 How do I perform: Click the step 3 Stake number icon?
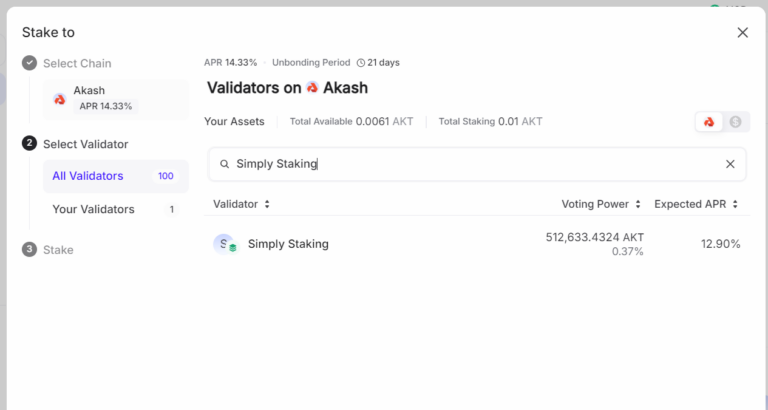click(30, 249)
